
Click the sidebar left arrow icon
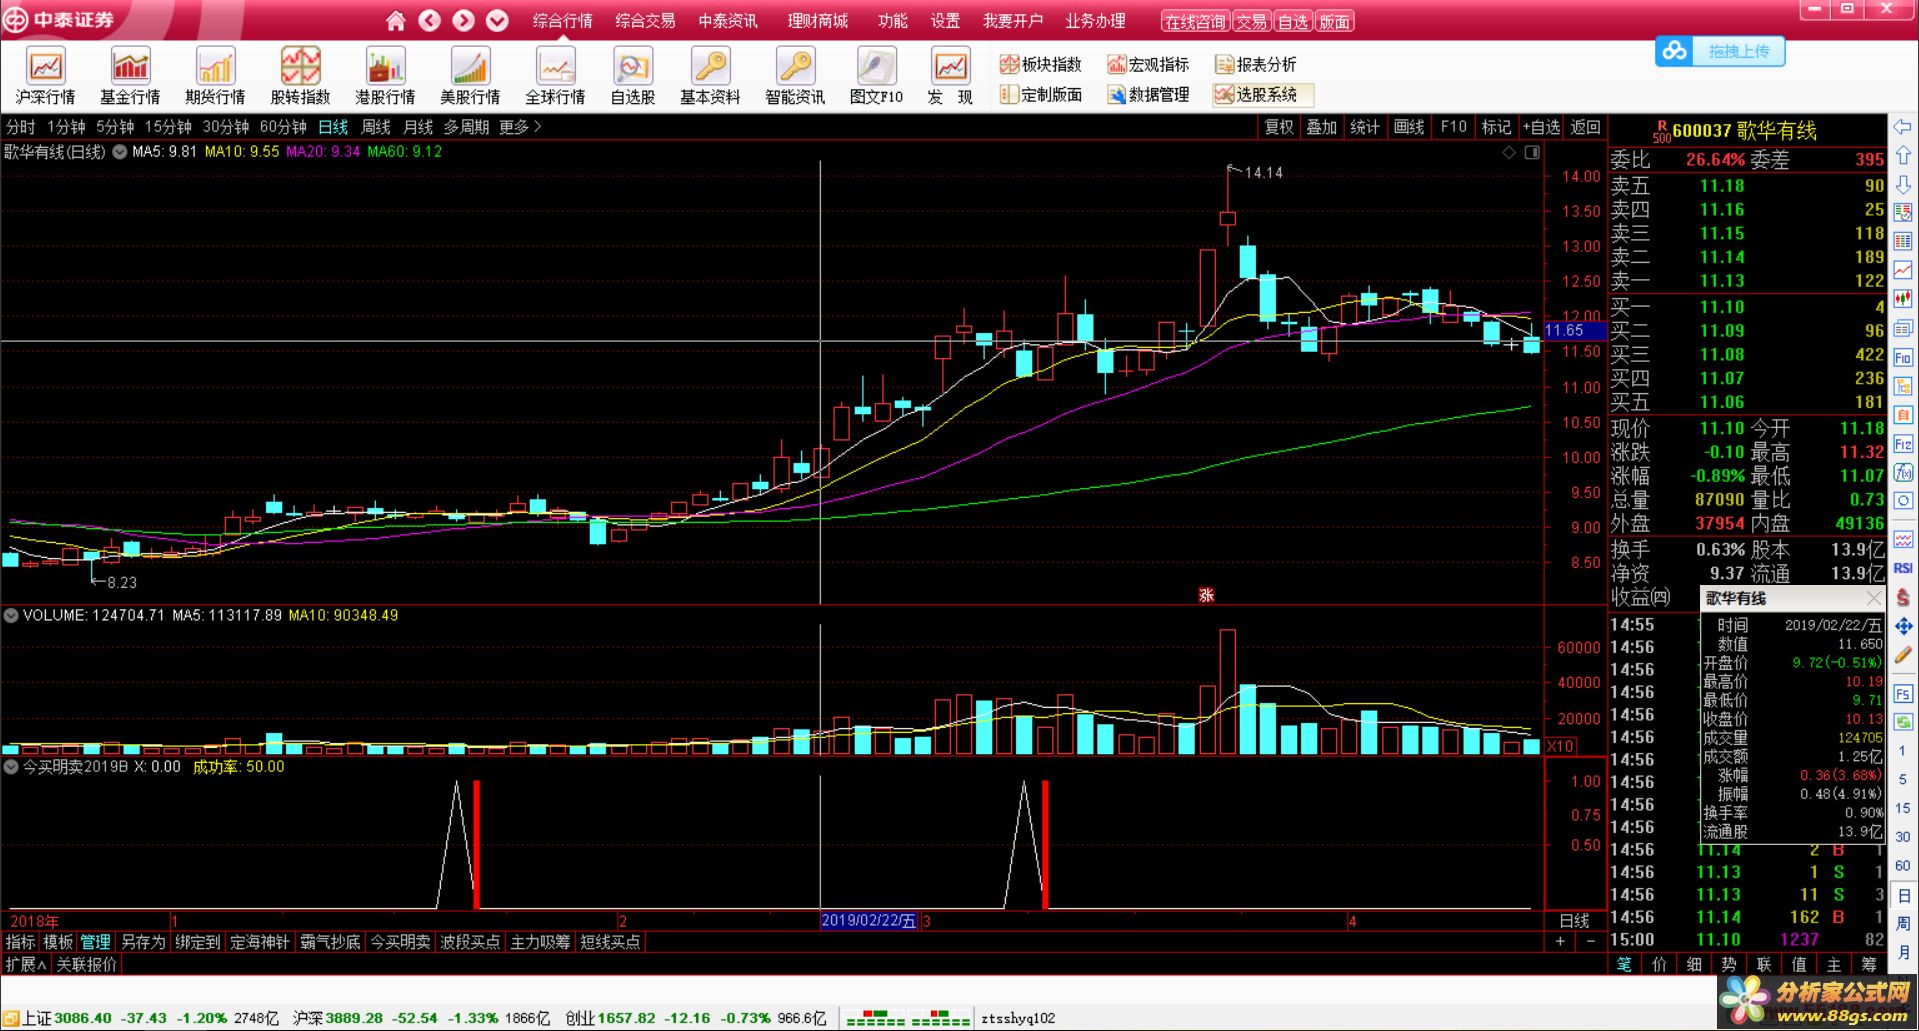click(1903, 127)
